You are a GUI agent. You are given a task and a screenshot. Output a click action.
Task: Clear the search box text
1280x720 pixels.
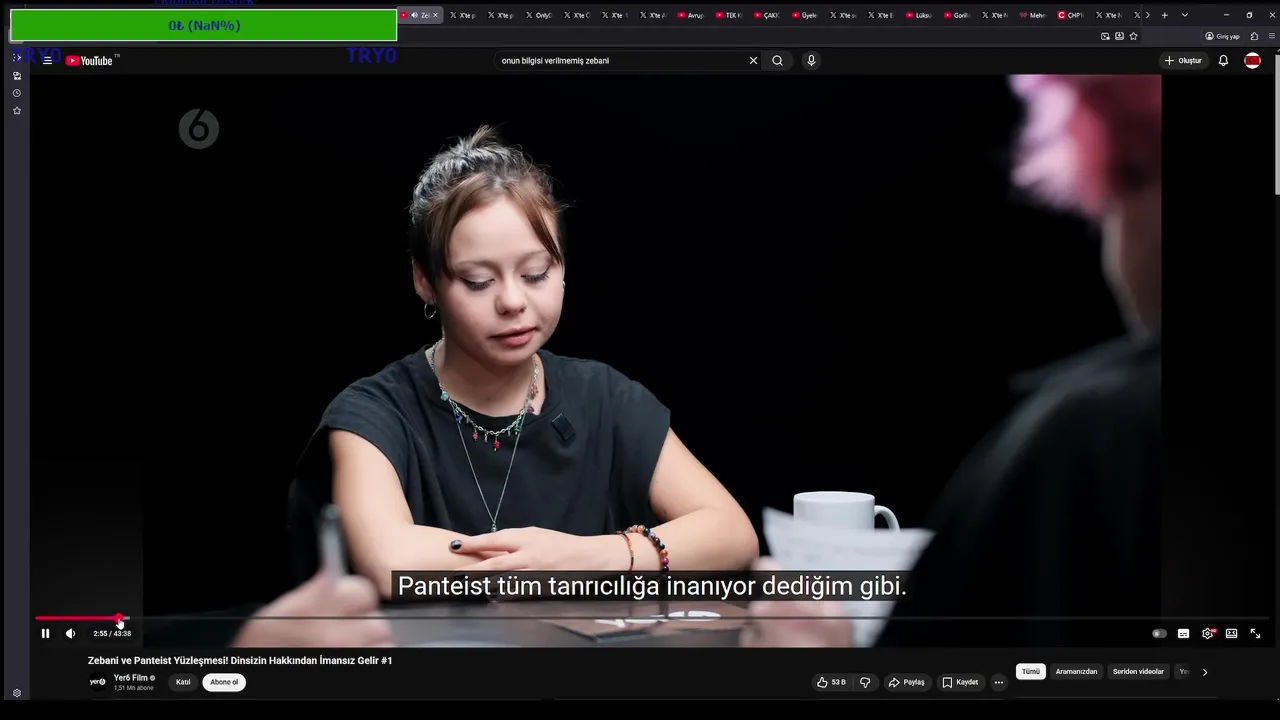tap(753, 60)
